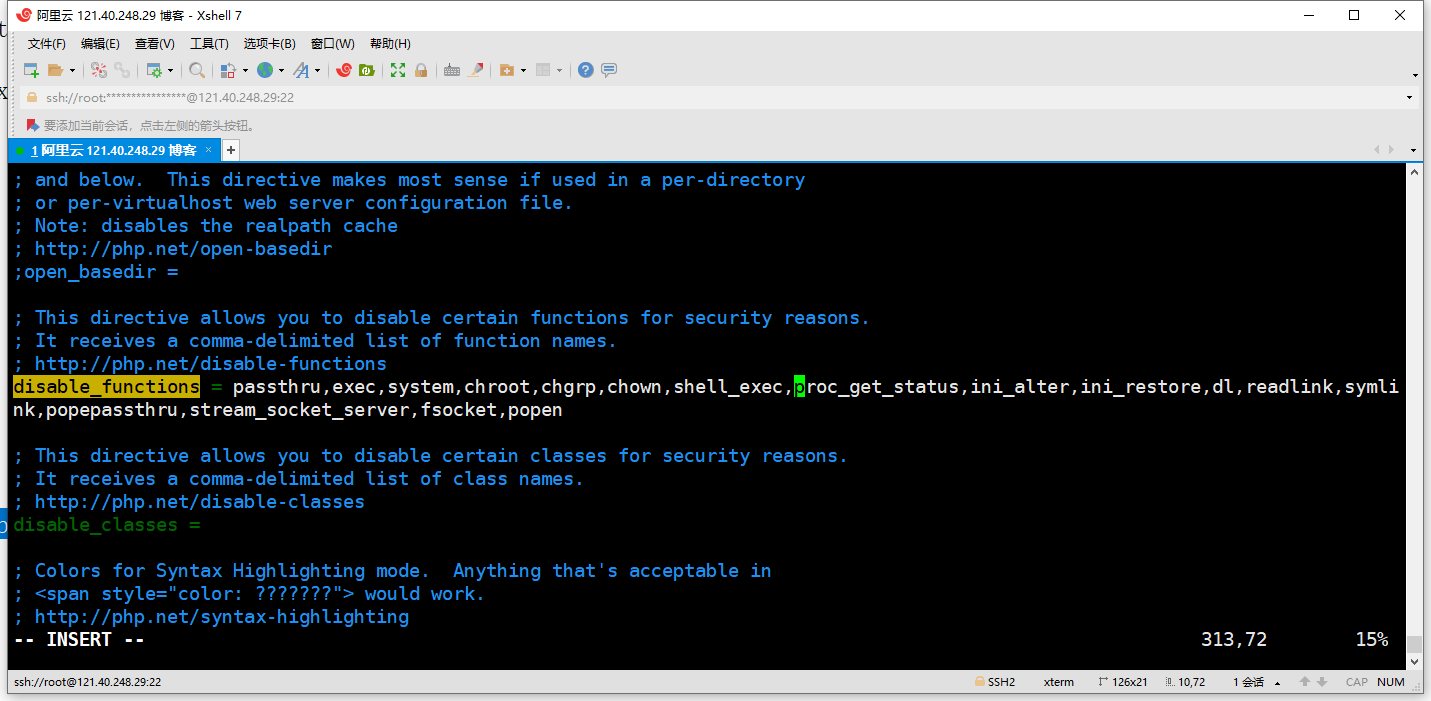Open the 帮助(H) menu

pos(390,44)
